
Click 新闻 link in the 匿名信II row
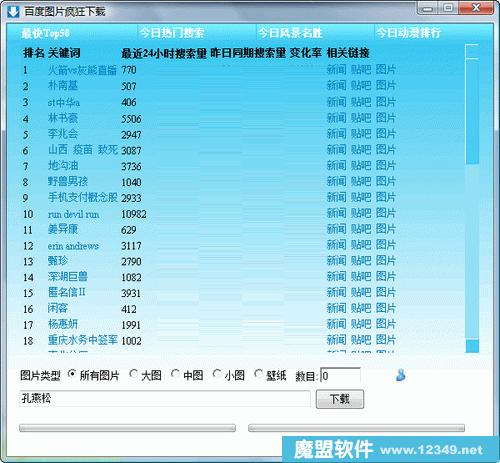pos(336,292)
